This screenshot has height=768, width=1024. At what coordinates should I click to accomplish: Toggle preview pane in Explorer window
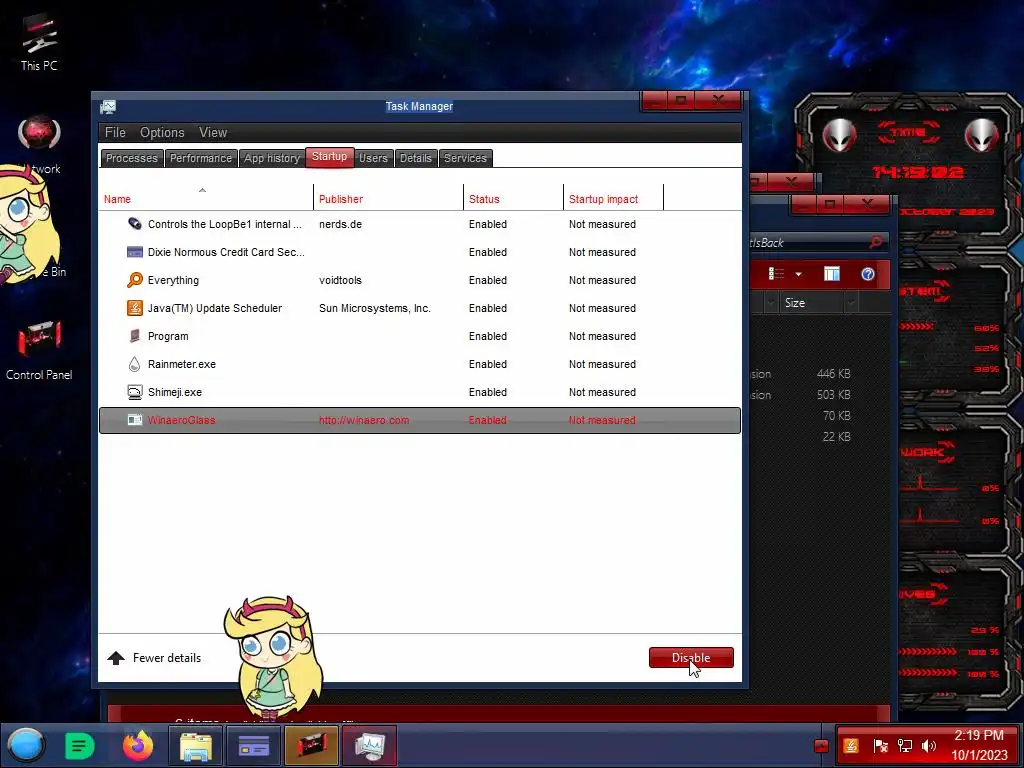coord(831,274)
